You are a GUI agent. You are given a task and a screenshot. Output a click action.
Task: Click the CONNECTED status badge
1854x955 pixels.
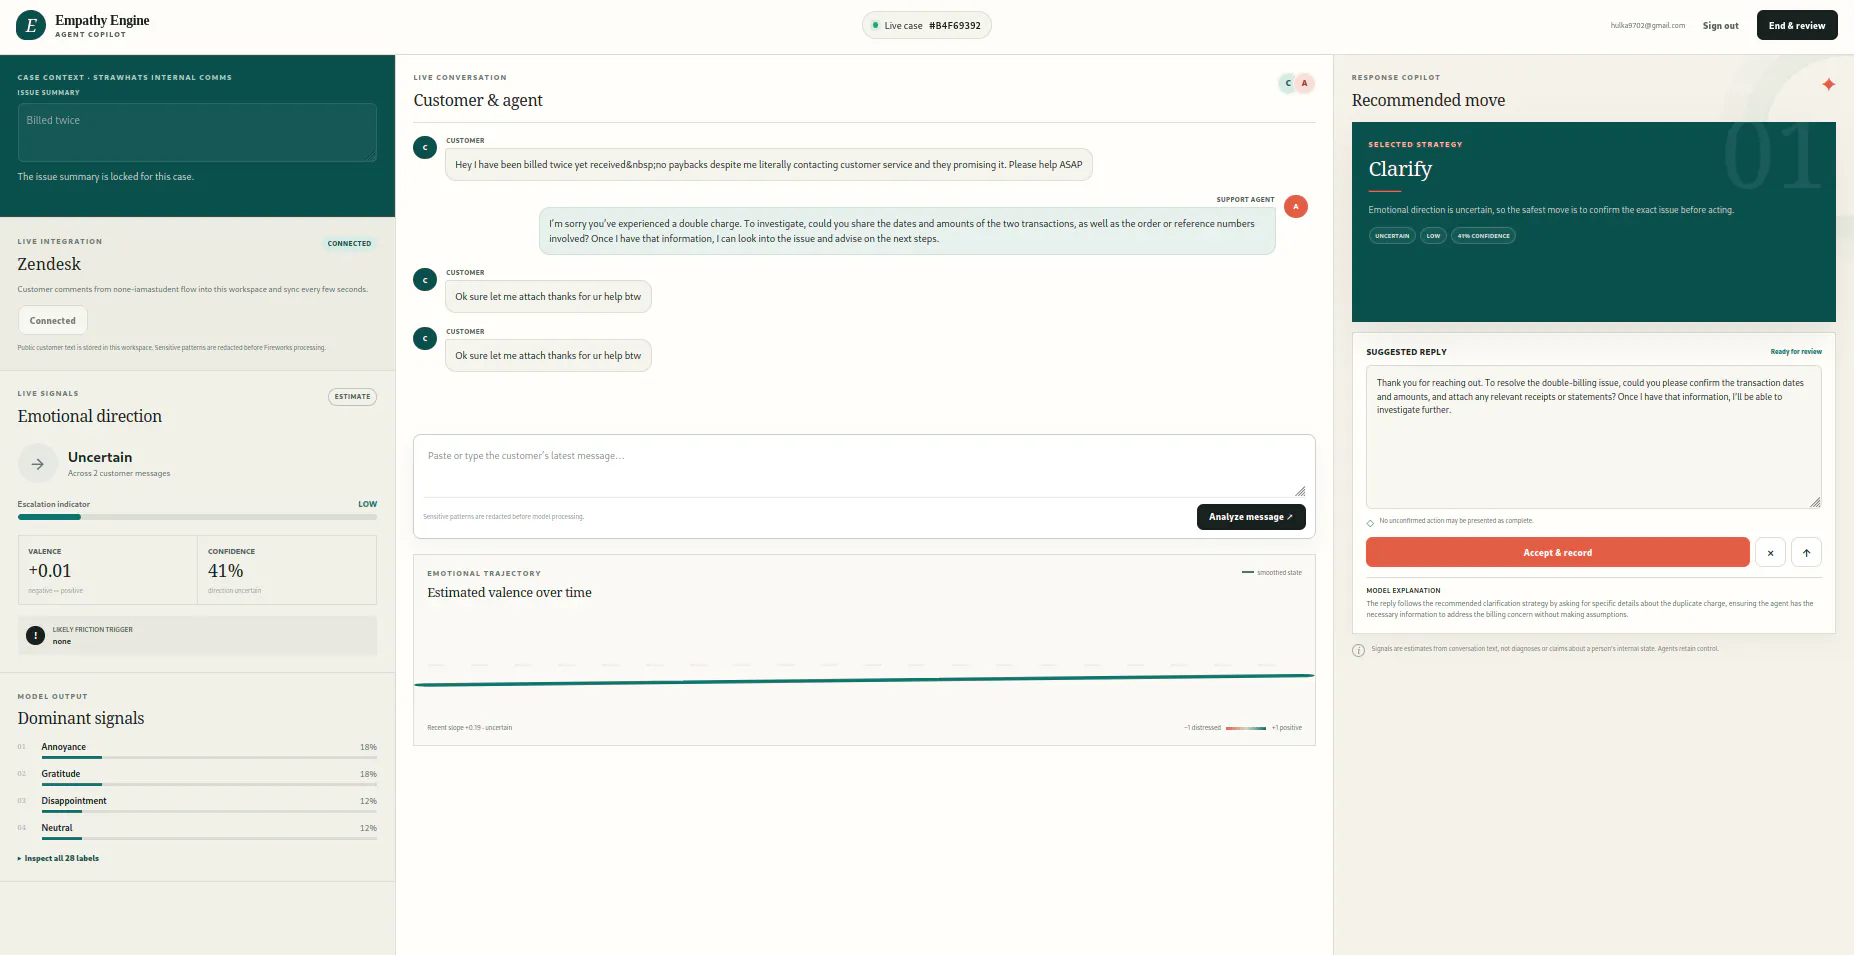[349, 243]
